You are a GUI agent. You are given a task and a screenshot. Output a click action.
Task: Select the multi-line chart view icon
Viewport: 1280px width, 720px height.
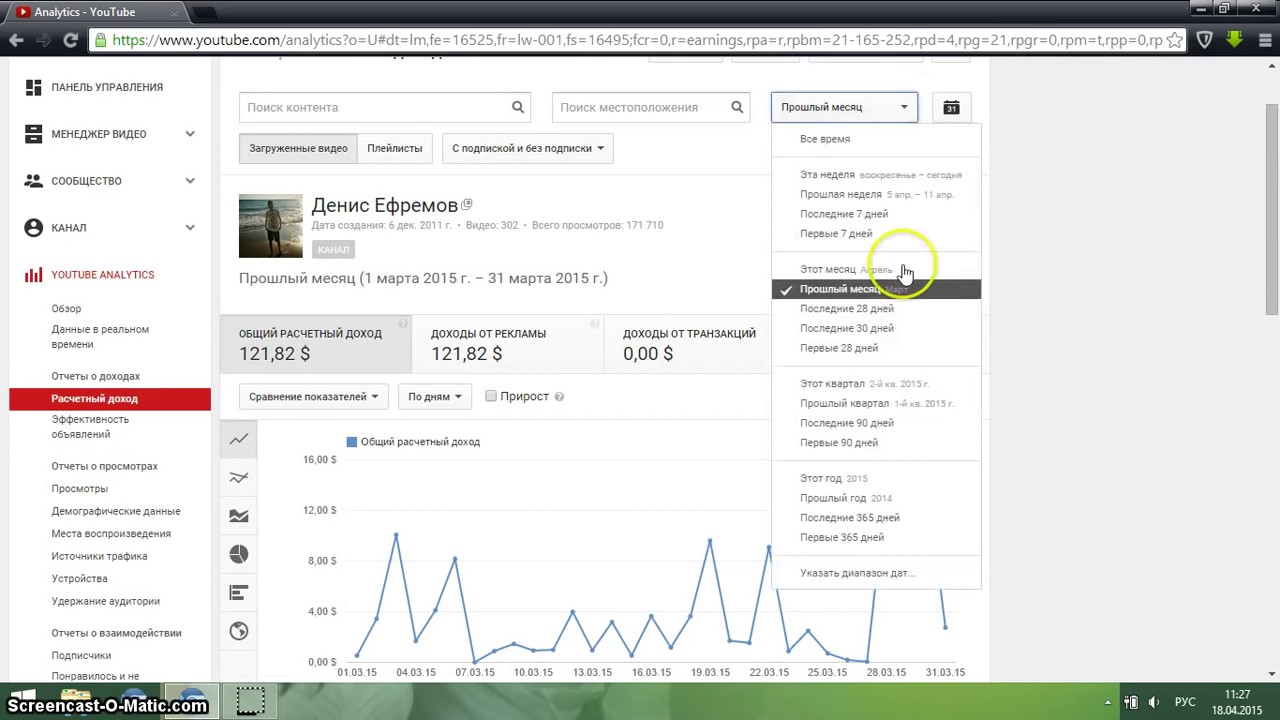point(238,478)
